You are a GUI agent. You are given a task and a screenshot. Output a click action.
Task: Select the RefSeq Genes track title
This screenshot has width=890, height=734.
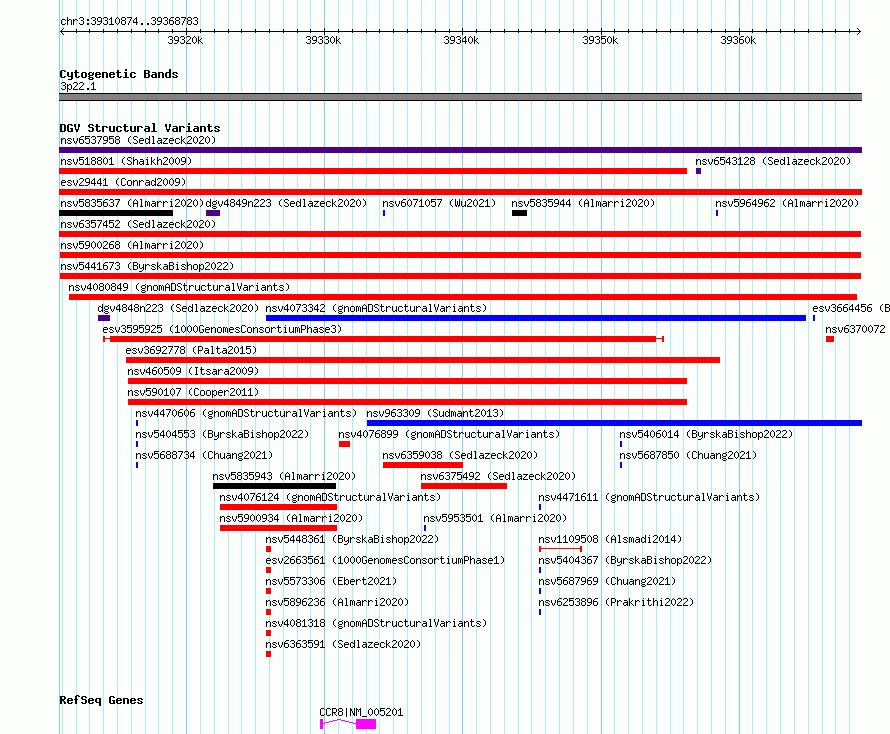[101, 700]
